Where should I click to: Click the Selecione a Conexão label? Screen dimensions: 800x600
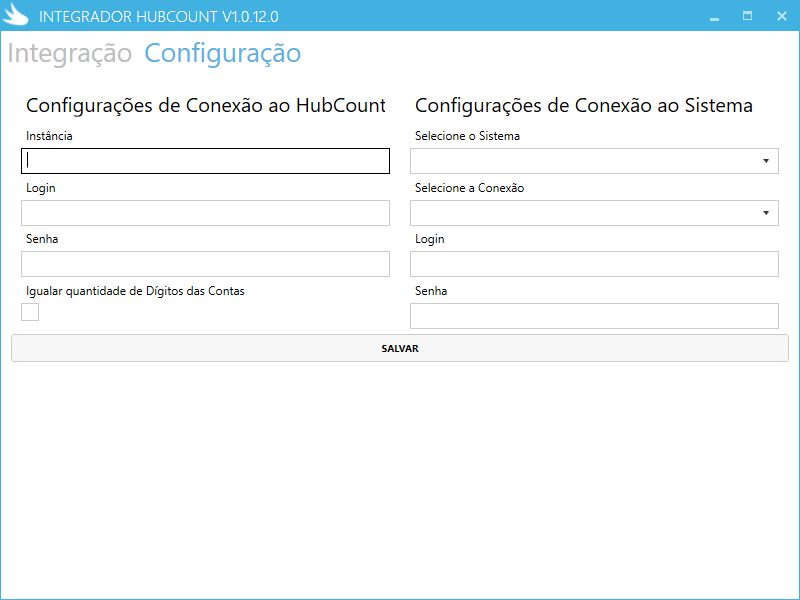click(469, 188)
